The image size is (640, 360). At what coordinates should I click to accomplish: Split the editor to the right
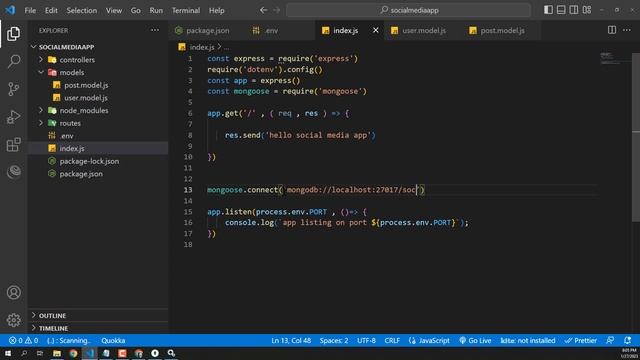[612, 30]
